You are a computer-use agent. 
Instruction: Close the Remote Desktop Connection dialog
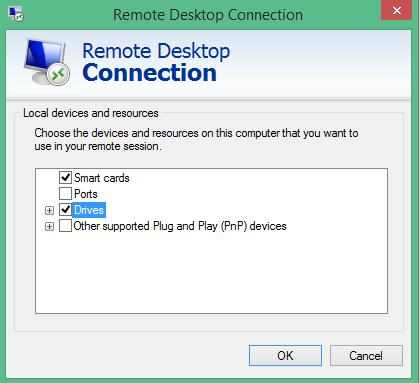click(397, 10)
